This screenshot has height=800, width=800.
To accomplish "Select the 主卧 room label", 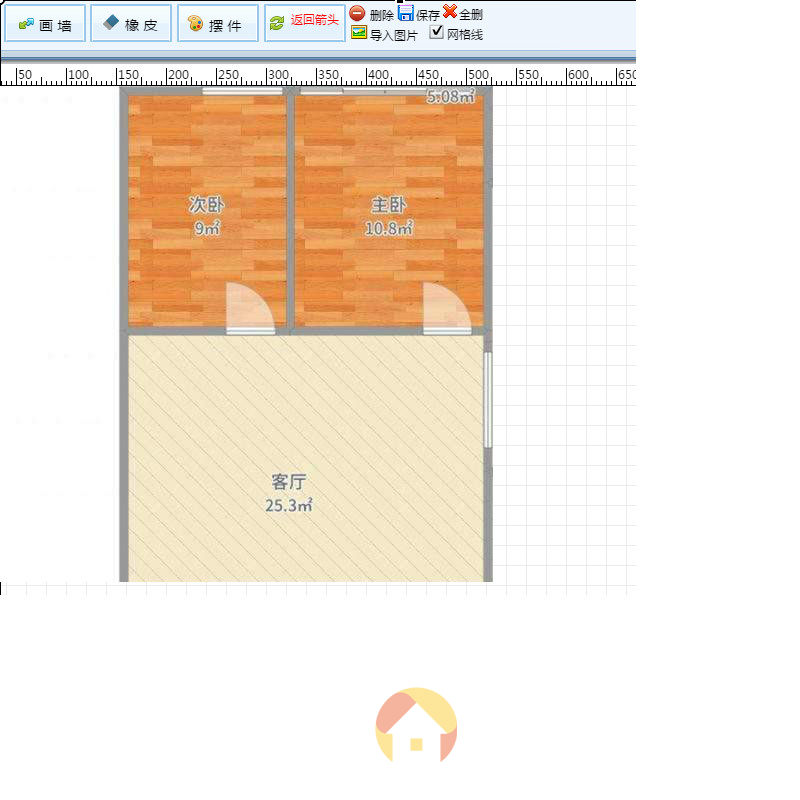I will [x=388, y=205].
